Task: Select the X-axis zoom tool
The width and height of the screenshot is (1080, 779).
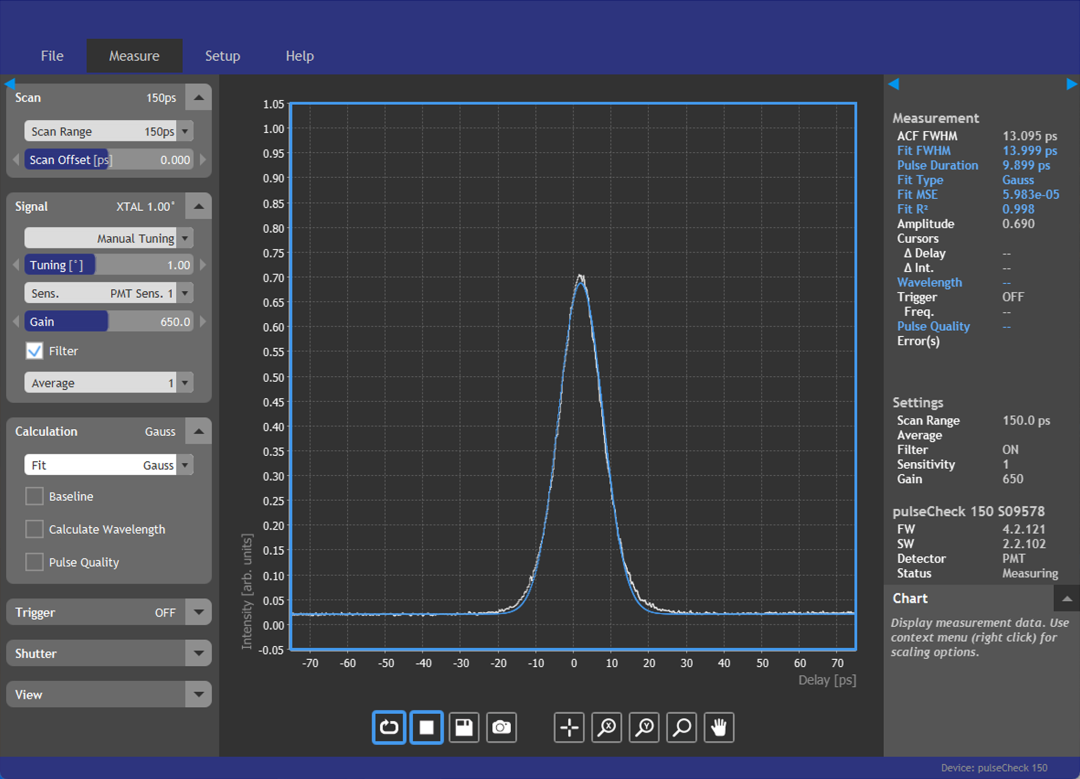Action: pyautogui.click(x=607, y=727)
